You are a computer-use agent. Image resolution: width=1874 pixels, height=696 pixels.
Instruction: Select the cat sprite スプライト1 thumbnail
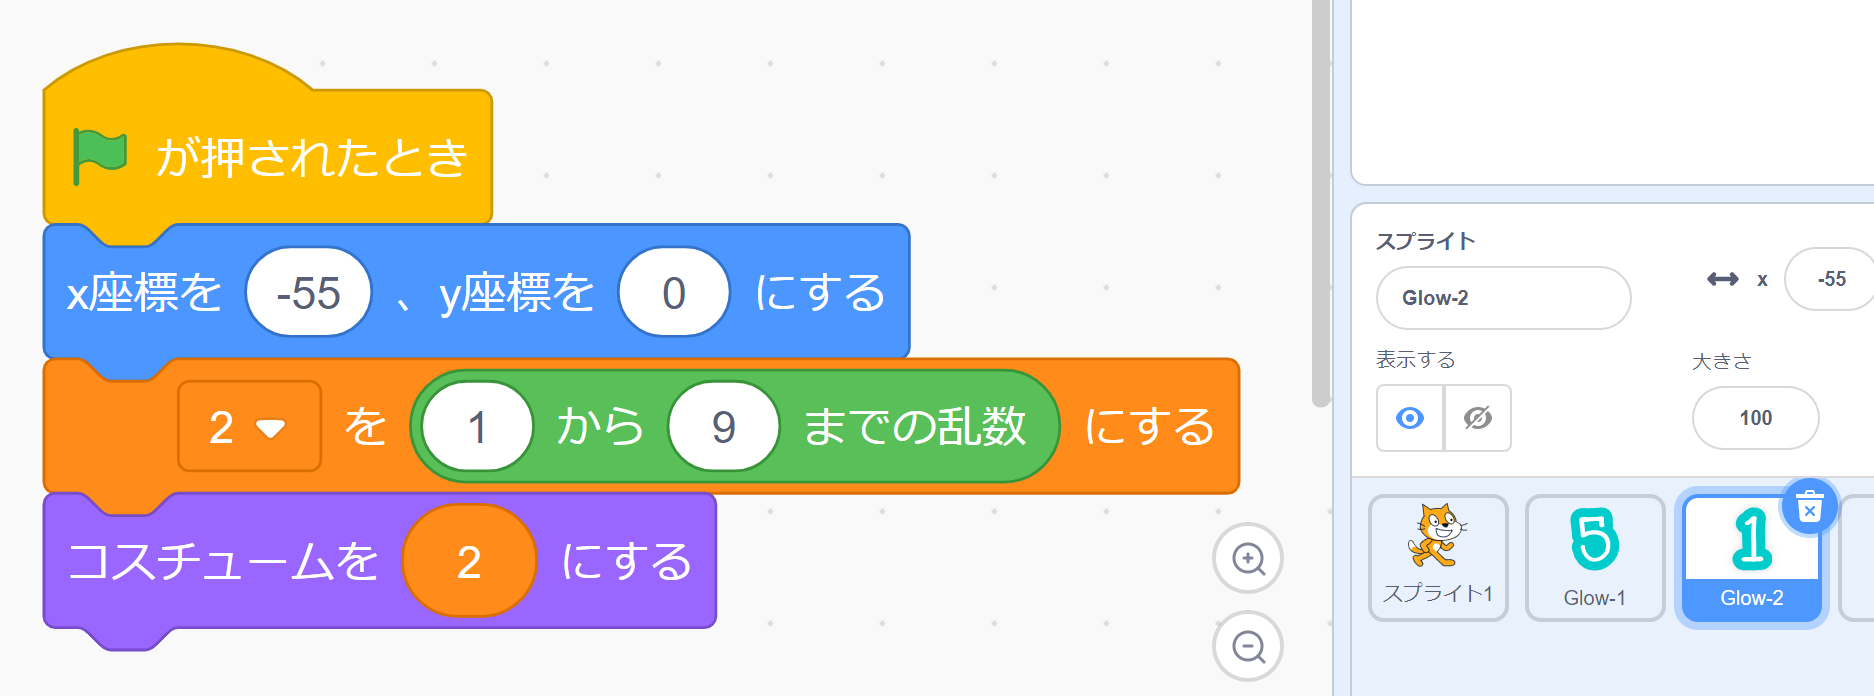coord(1438,557)
